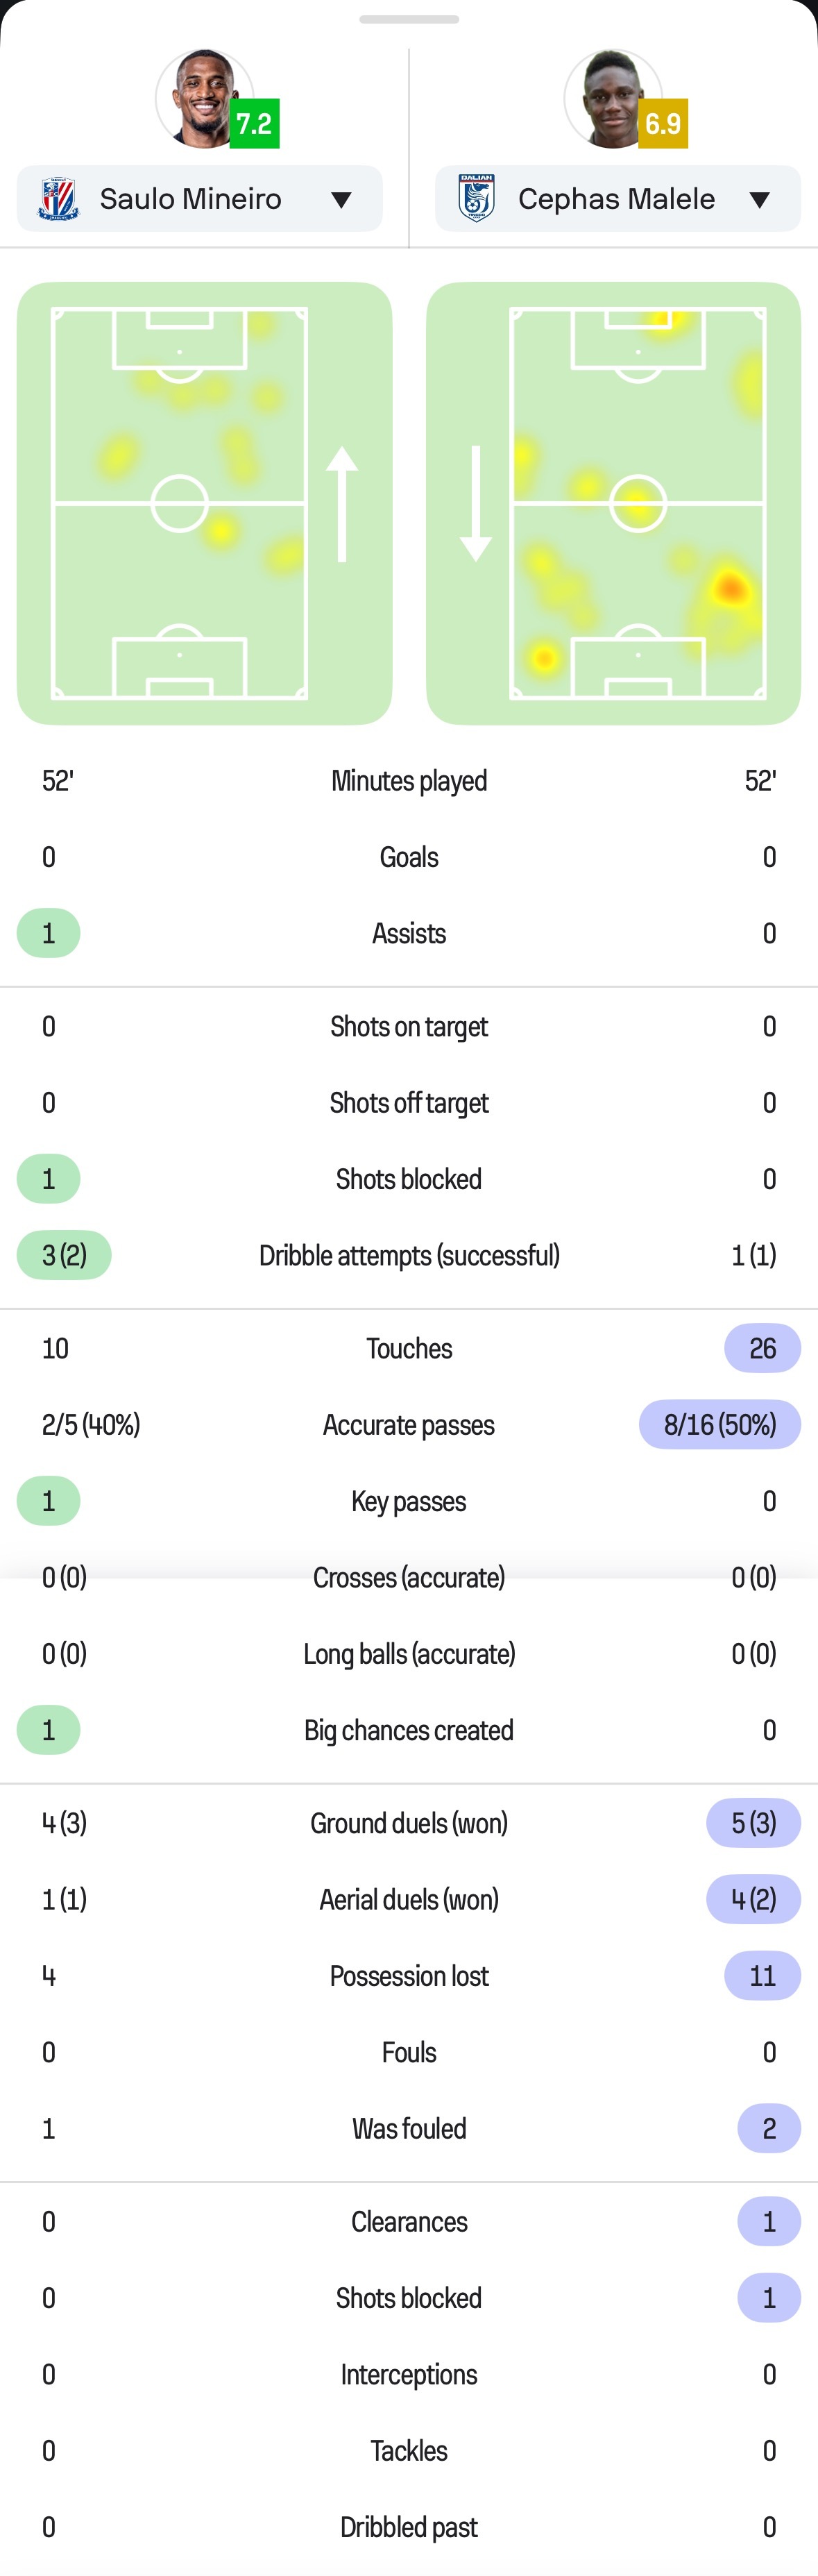Click the yellow 6.9 rating badge
Viewport: 818px width, 2576px height.
(663, 123)
